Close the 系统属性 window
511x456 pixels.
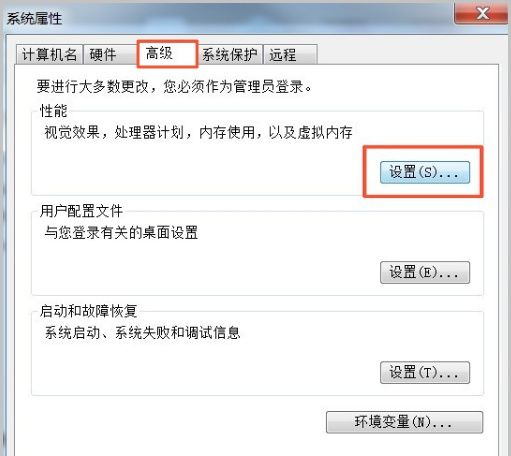pyautogui.click(x=481, y=13)
